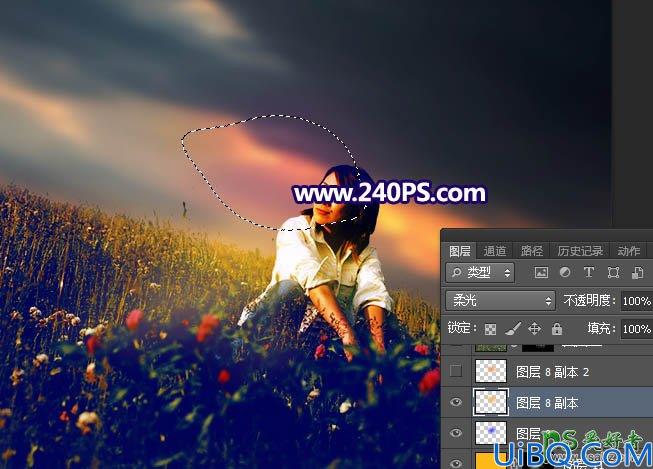Hide the layer below 图层 8 副本
This screenshot has width=653, height=469.
pyautogui.click(x=456, y=433)
